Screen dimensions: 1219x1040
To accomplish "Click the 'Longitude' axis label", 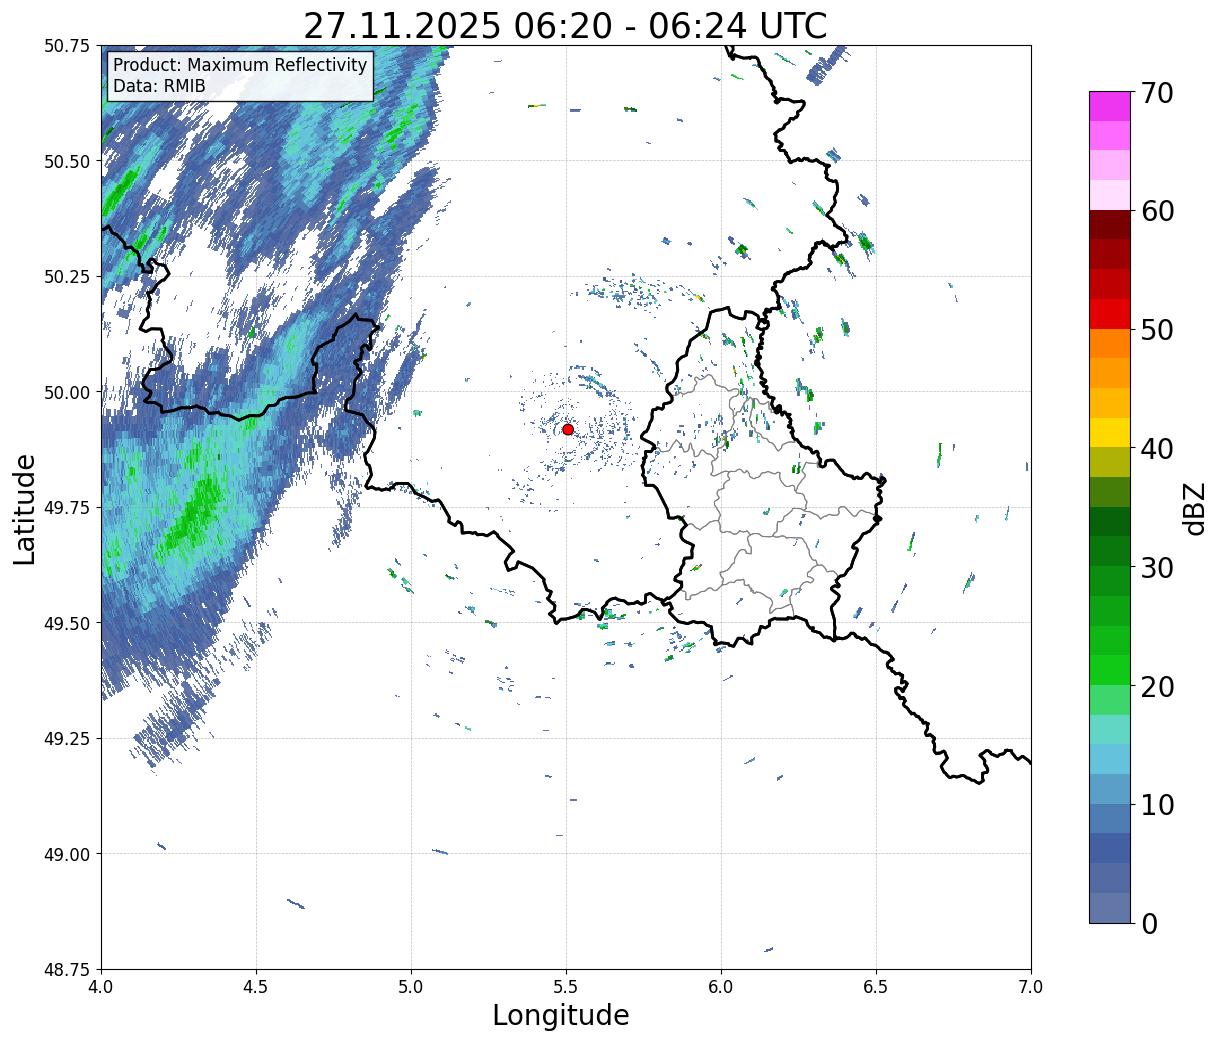I will pos(561,1015).
